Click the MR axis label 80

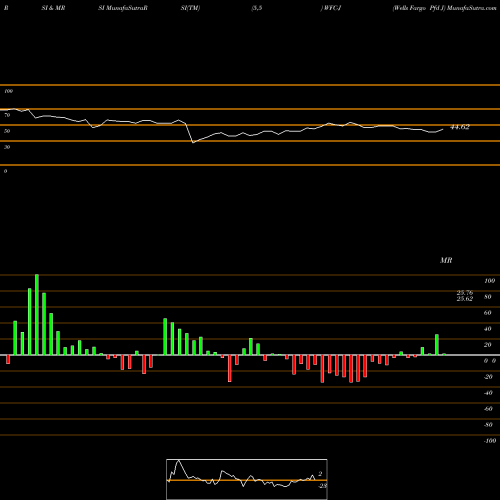point(488,297)
